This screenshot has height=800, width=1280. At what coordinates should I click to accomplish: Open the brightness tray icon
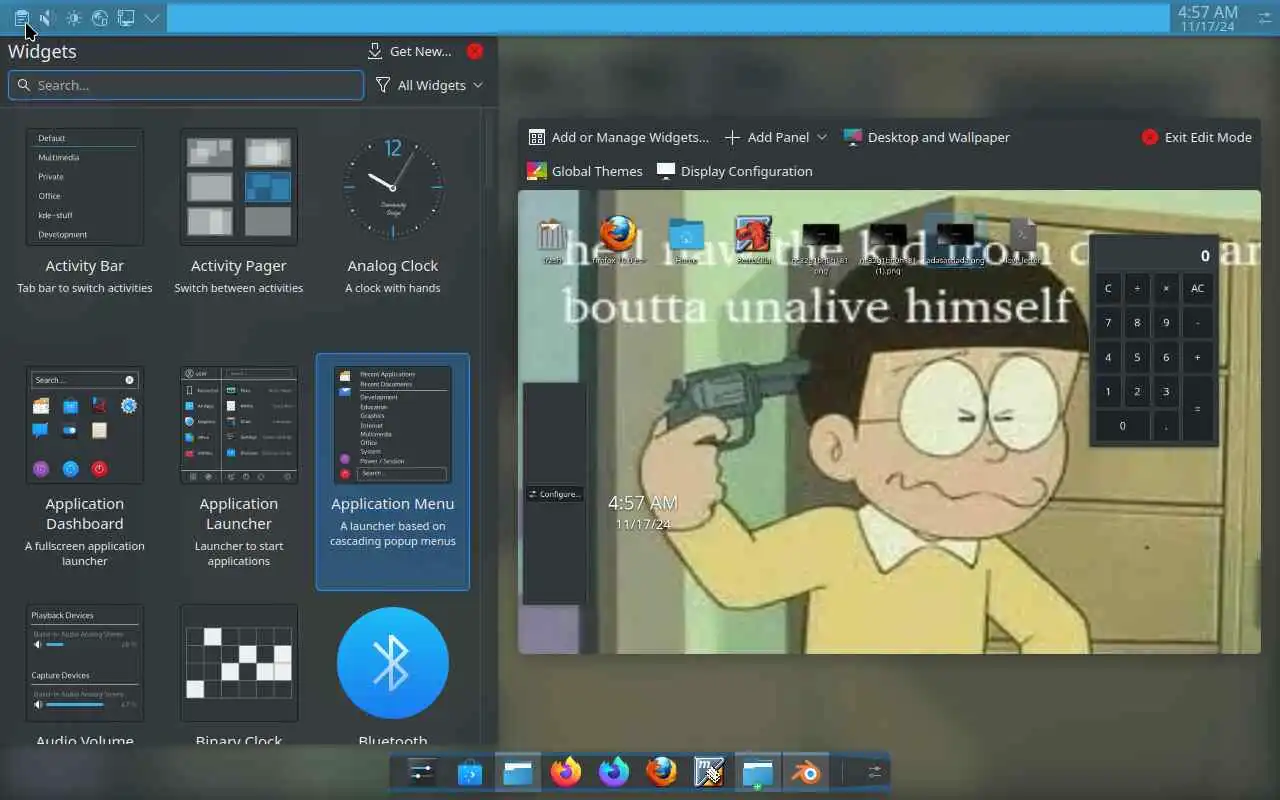point(74,18)
